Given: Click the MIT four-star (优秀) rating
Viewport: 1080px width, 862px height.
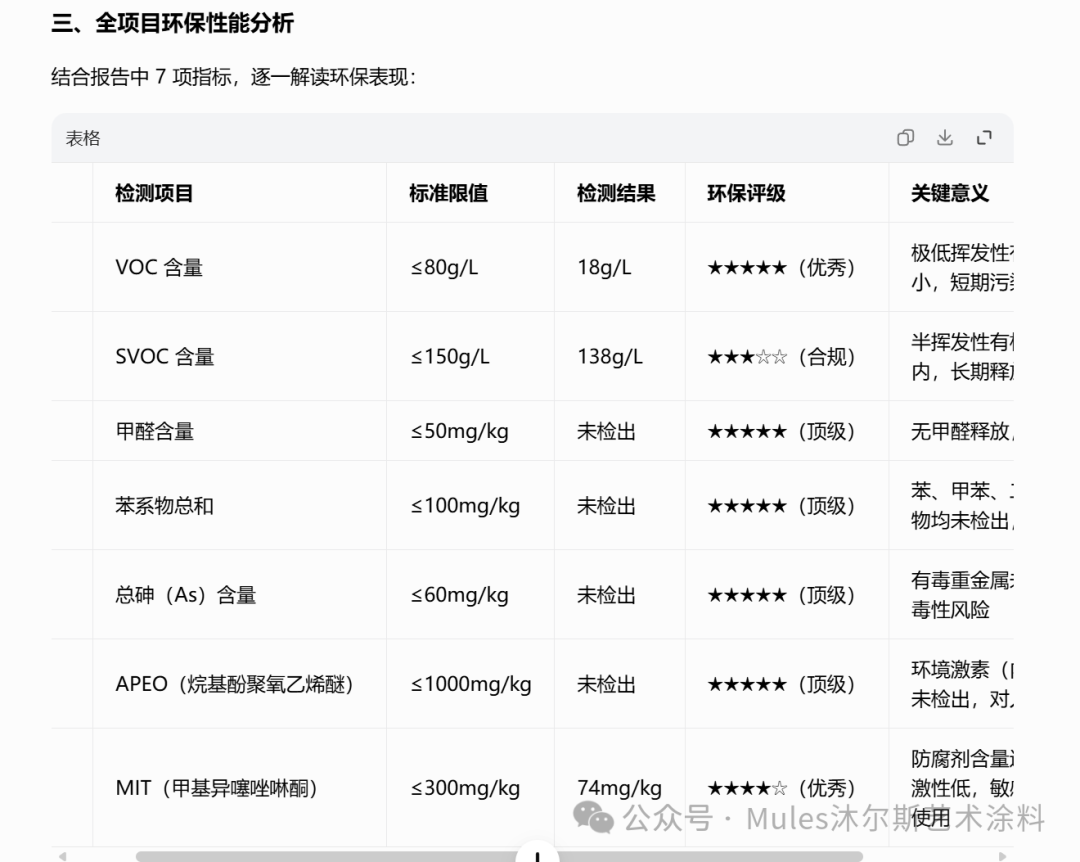Looking at the screenshot, I should pyautogui.click(x=781, y=788).
